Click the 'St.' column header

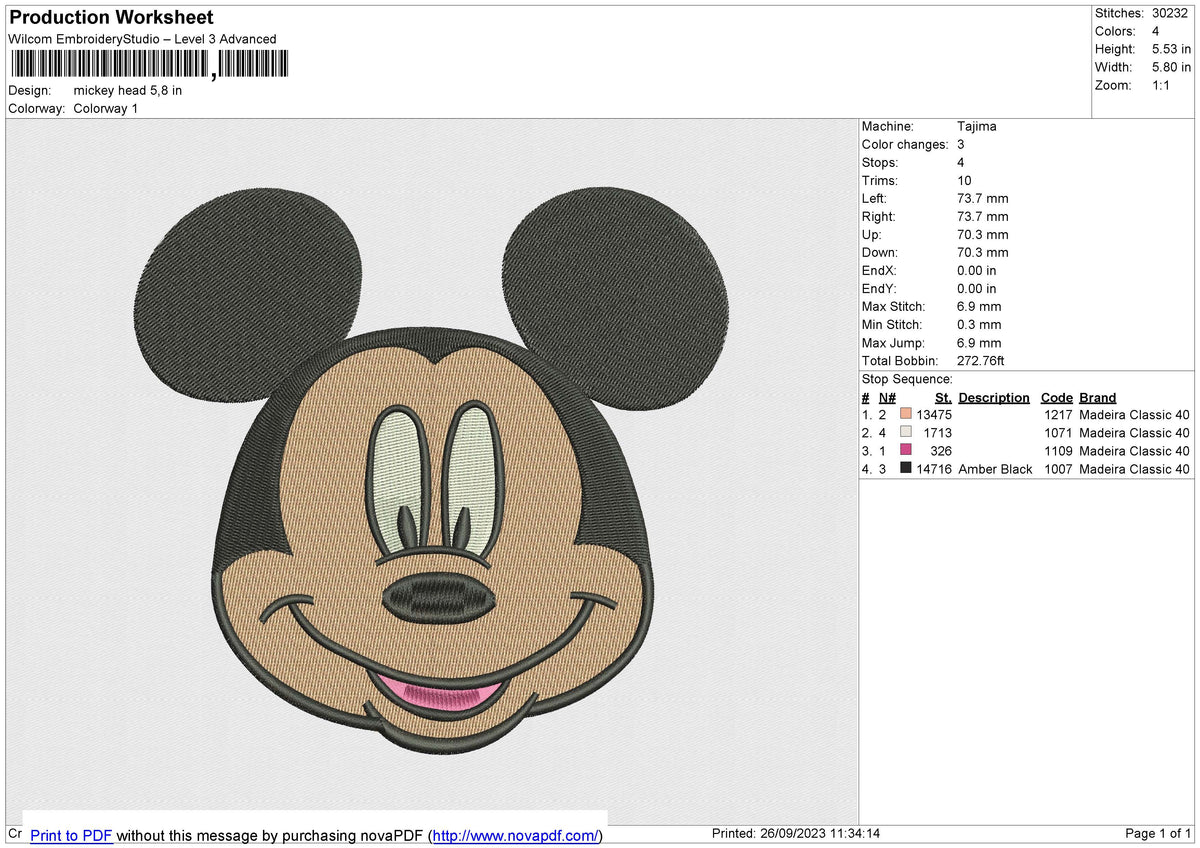[943, 397]
